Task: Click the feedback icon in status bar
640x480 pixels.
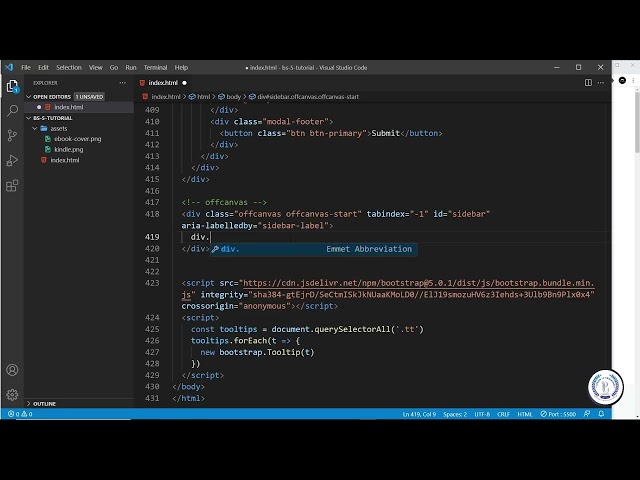Action: pos(587,414)
